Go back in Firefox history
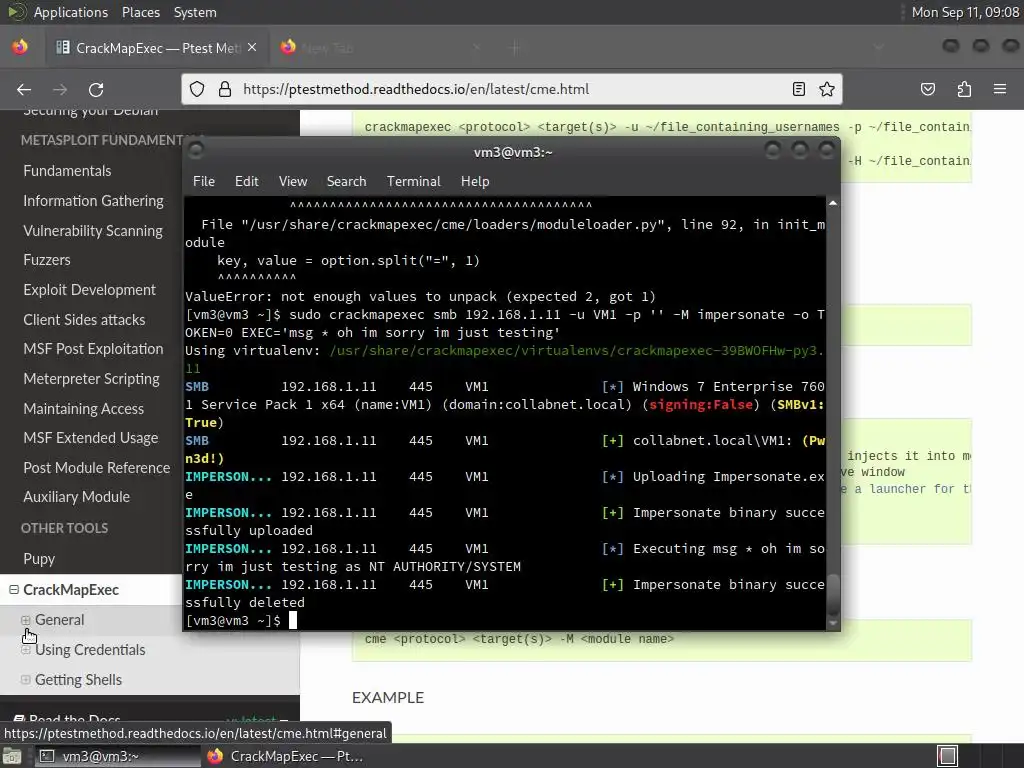This screenshot has width=1024, height=768. [24, 89]
